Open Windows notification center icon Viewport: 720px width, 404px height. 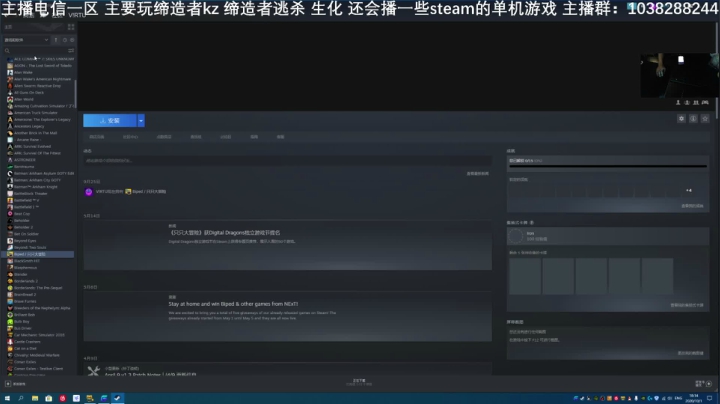coord(710,398)
